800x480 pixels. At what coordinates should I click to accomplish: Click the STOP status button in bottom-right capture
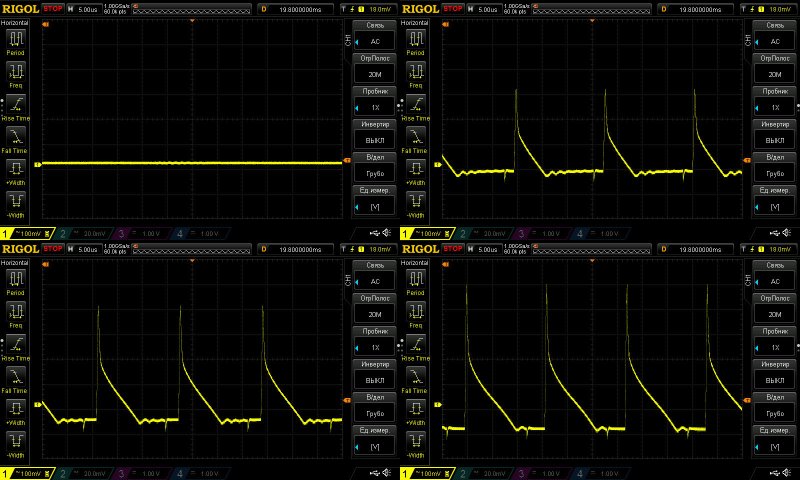(x=453, y=249)
